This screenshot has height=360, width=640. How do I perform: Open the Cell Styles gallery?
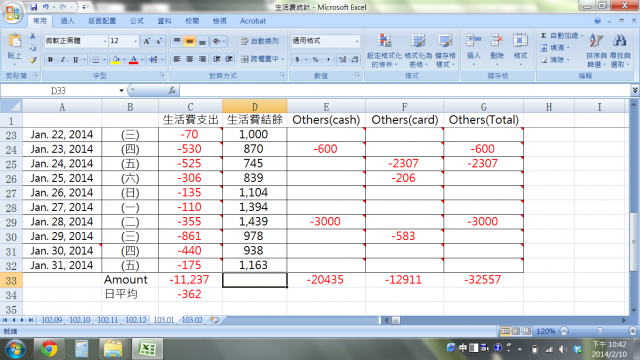click(x=445, y=50)
